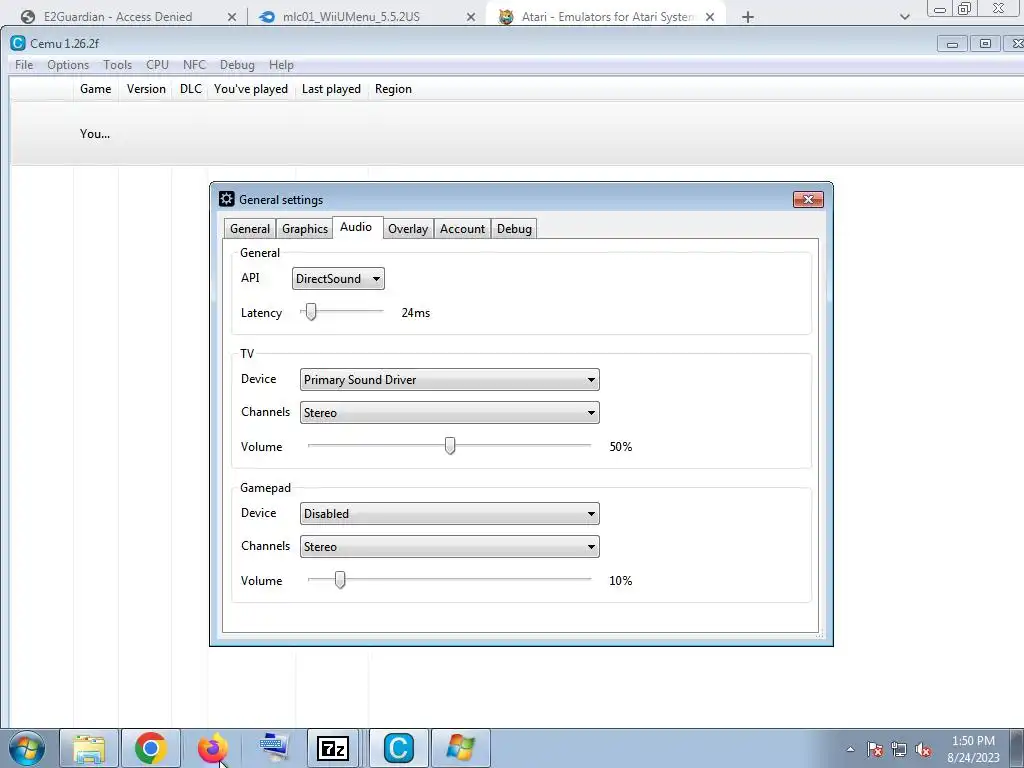This screenshot has width=1024, height=768.
Task: Open the NFC menu
Action: point(195,65)
